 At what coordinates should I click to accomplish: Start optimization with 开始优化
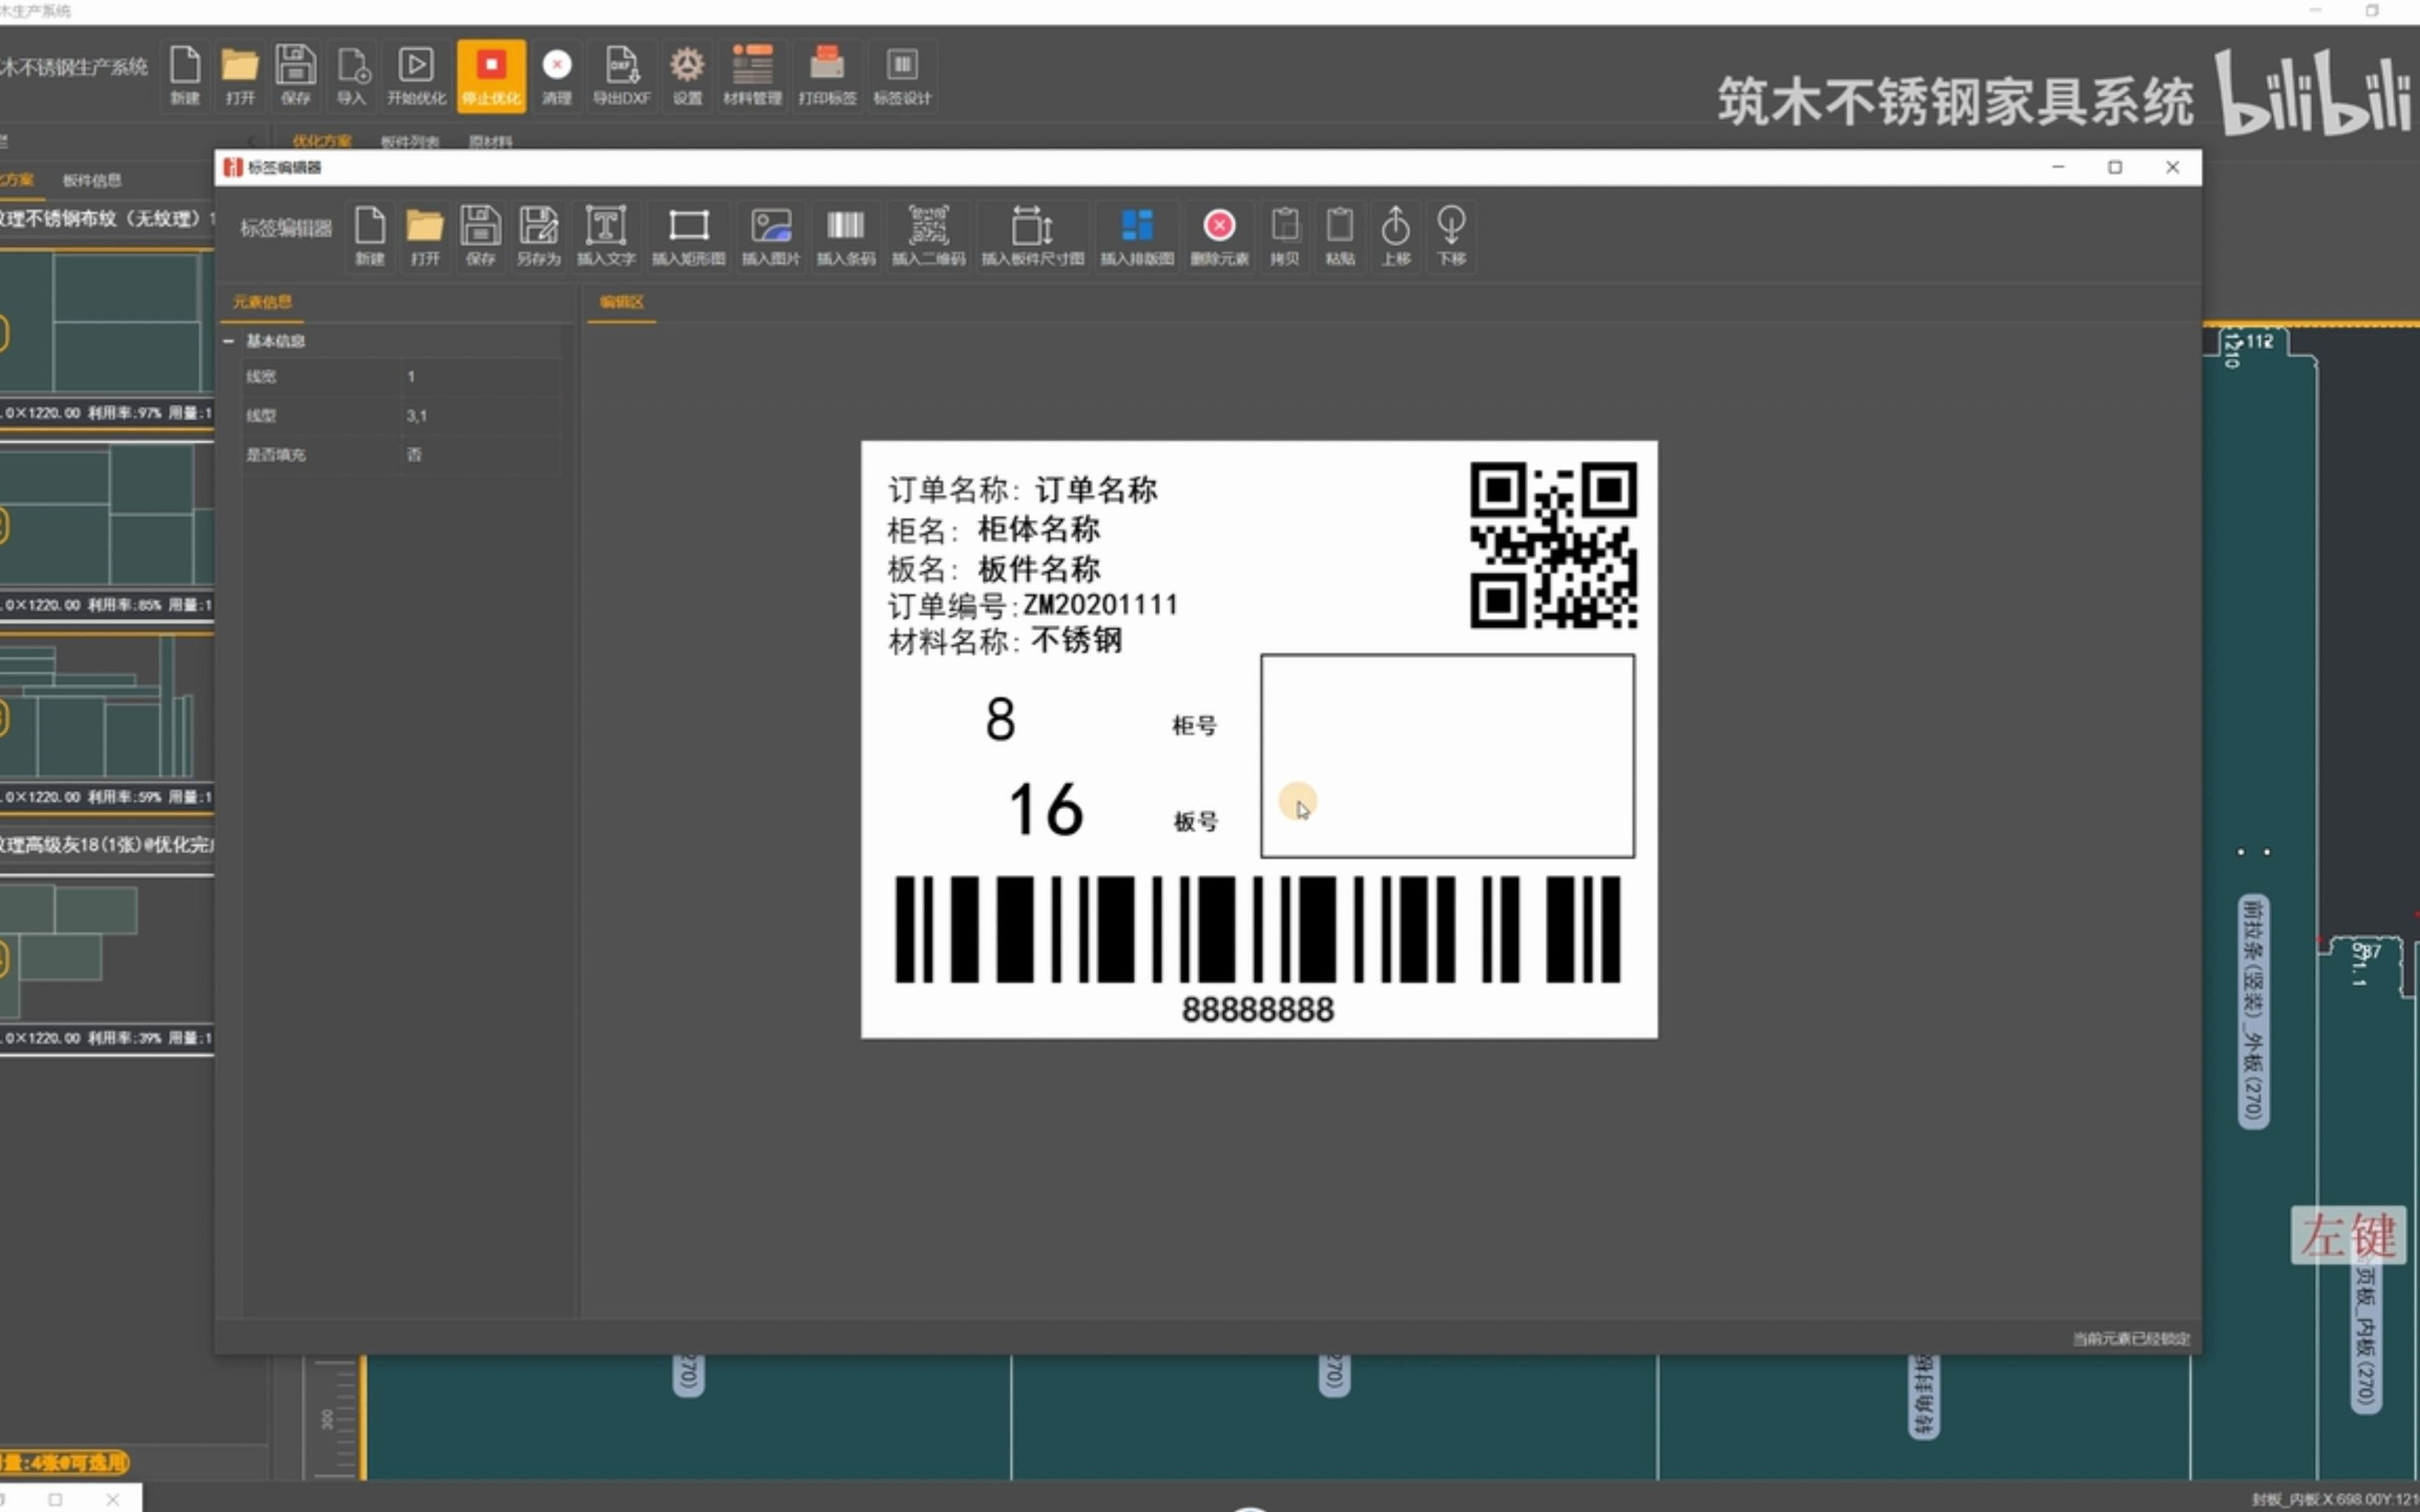coord(416,75)
